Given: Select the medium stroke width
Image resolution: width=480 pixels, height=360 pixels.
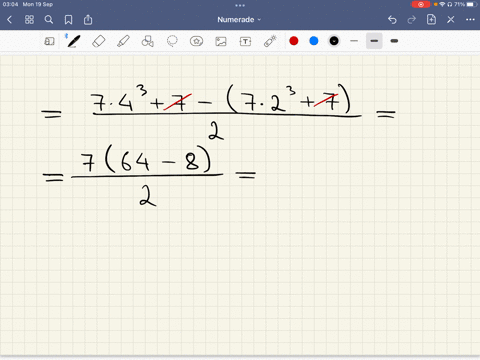Looking at the screenshot, I should [x=374, y=41].
